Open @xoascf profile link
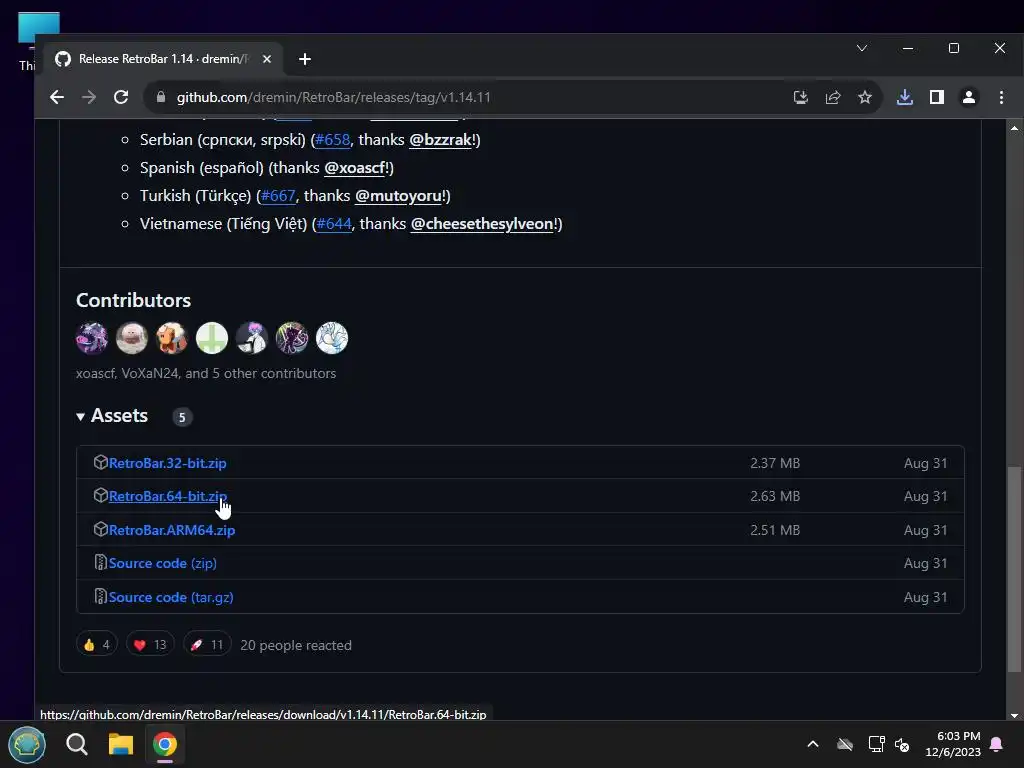Viewport: 1024px width, 768px height. [x=355, y=168]
